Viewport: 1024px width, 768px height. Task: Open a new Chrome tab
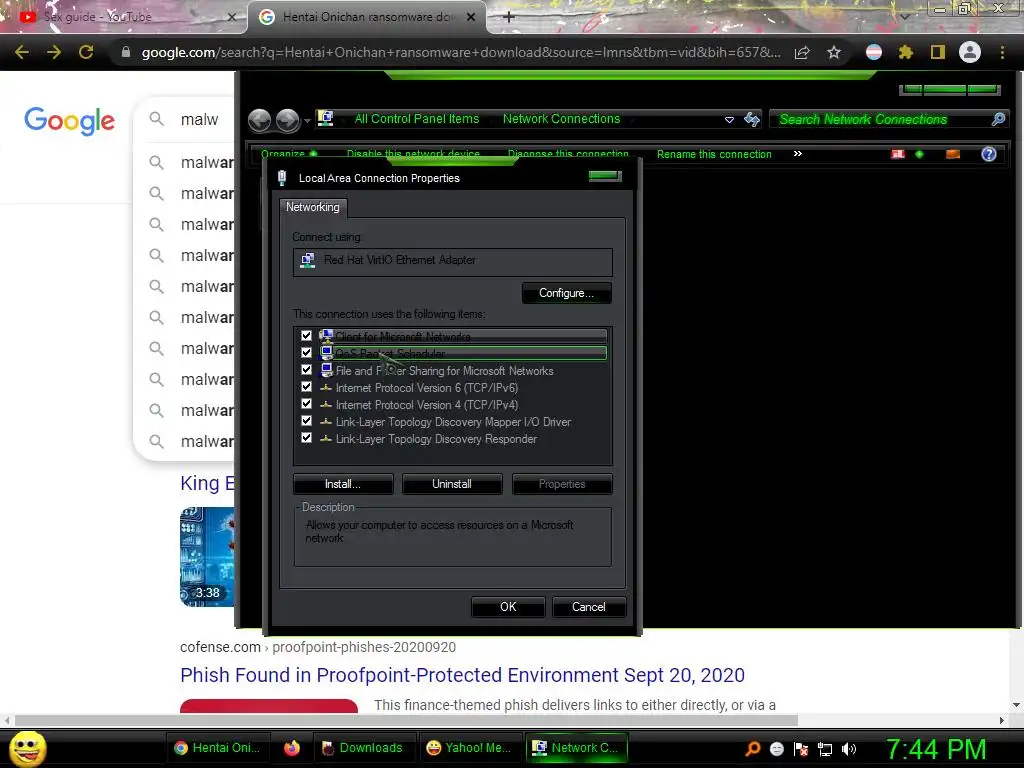tap(509, 17)
